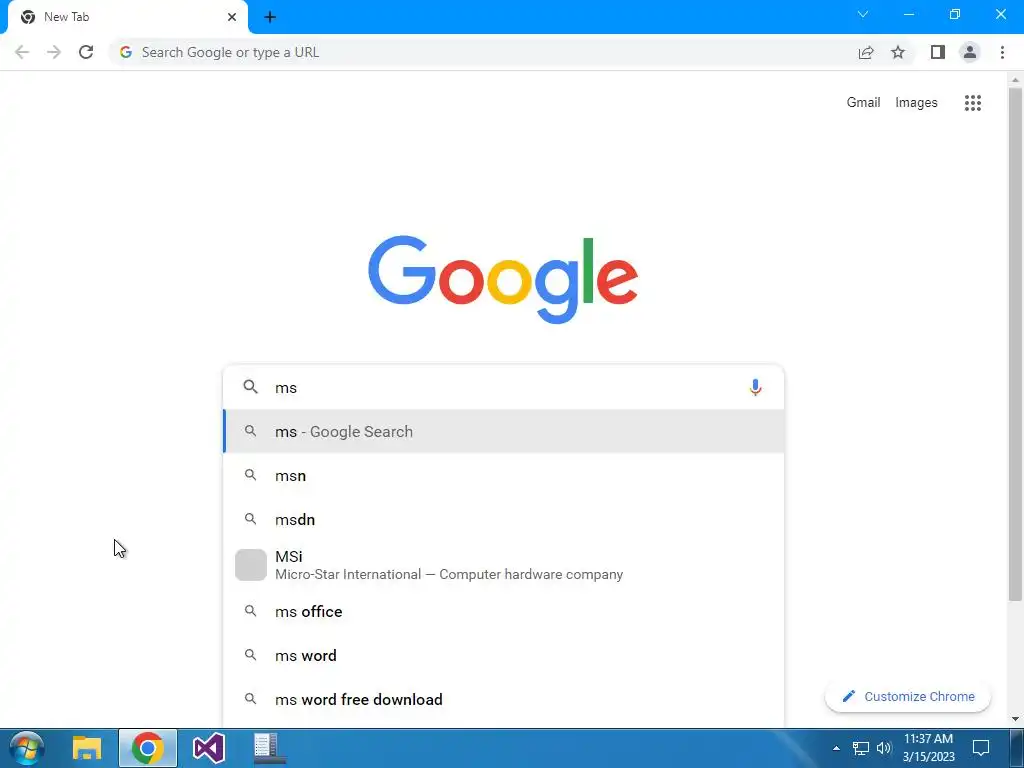Close the New Tab tab
1024x768 pixels.
(232, 17)
